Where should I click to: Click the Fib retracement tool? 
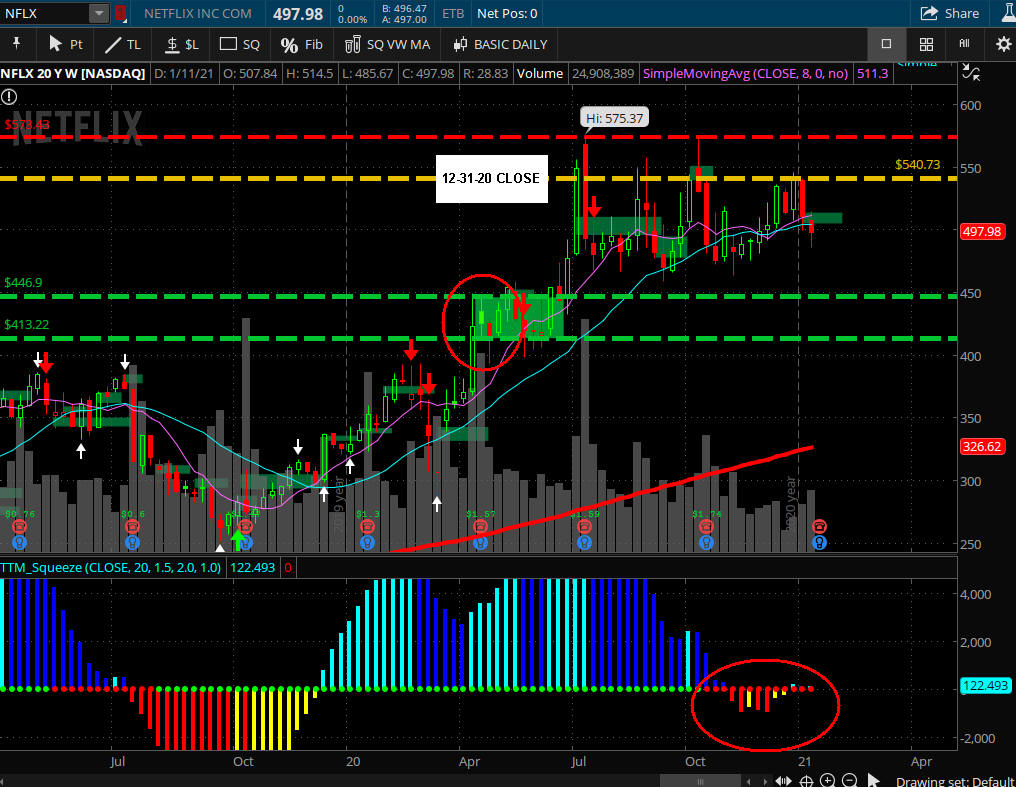[x=301, y=44]
